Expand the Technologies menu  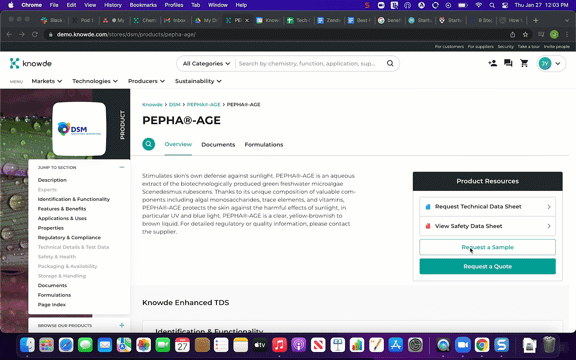(95, 81)
